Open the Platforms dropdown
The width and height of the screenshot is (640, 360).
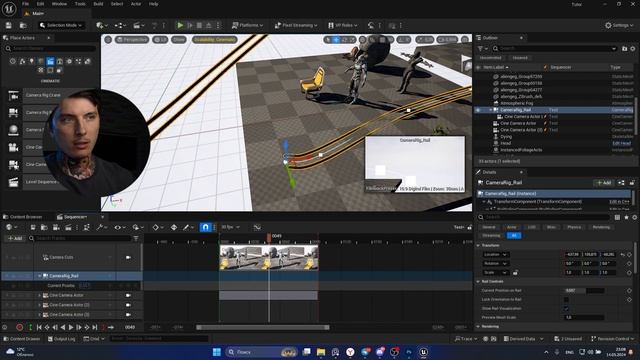click(247, 25)
